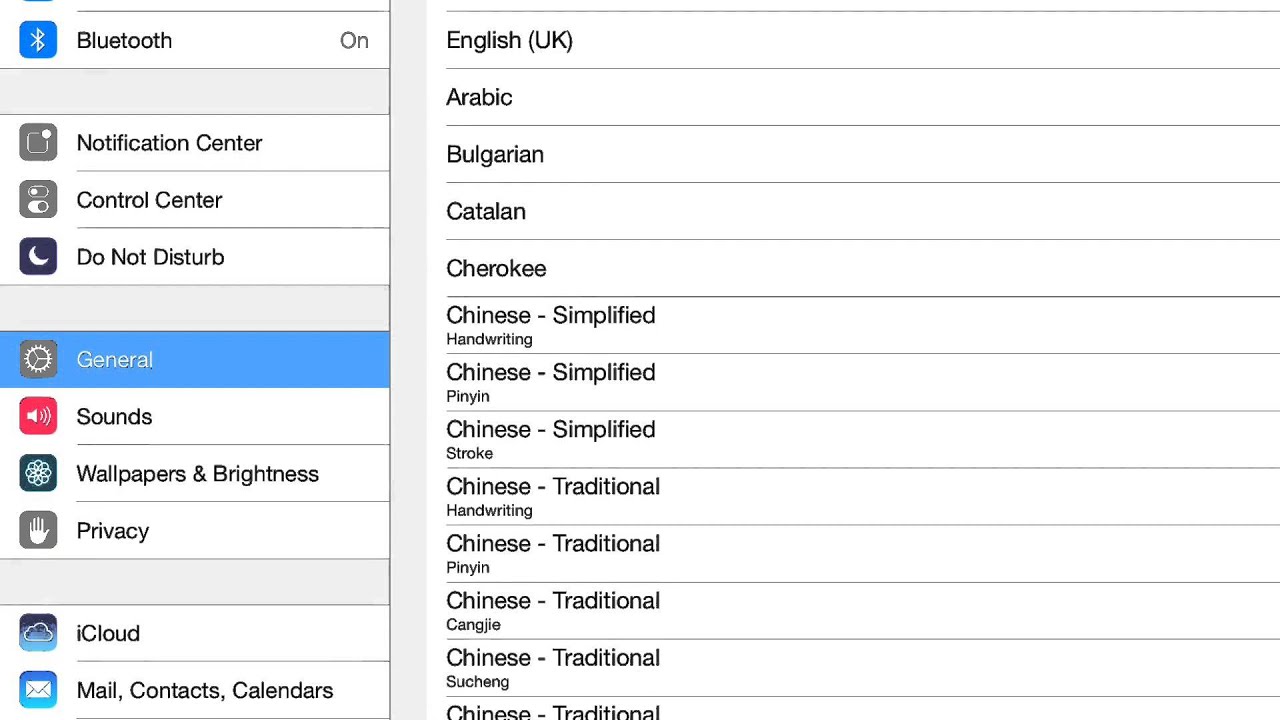Open Notification Center settings
The image size is (1280, 720).
point(195,143)
